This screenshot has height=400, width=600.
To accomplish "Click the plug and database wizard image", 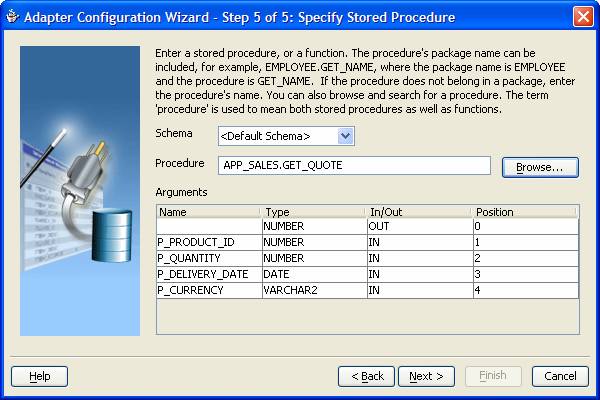I will point(80,190).
